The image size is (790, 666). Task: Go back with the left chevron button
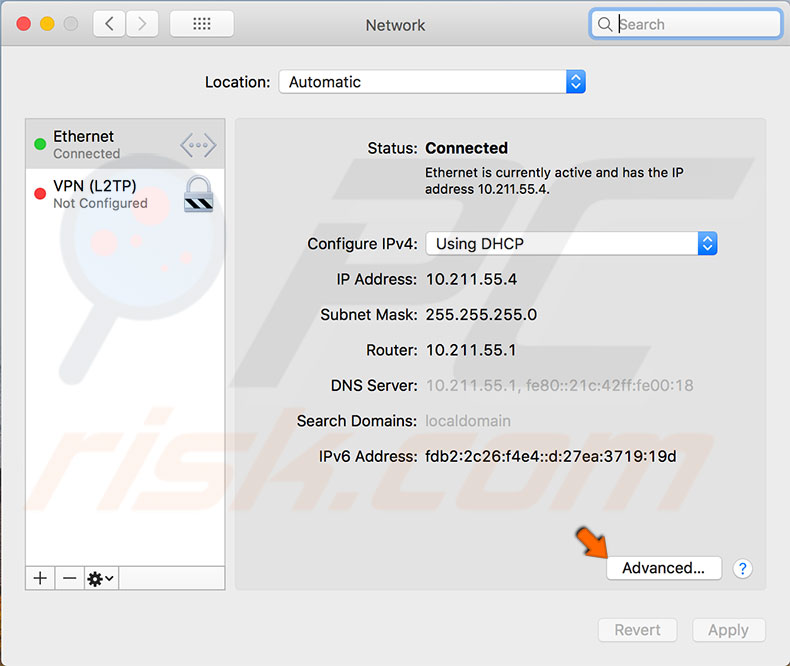[x=109, y=24]
